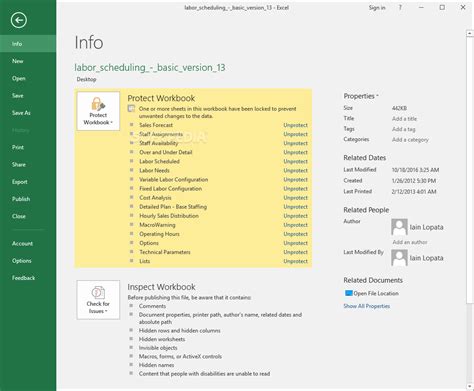Viewport: 474px width, 391px height.
Task: Click the vertical scrollbar down arrow
Action: click(x=470, y=387)
